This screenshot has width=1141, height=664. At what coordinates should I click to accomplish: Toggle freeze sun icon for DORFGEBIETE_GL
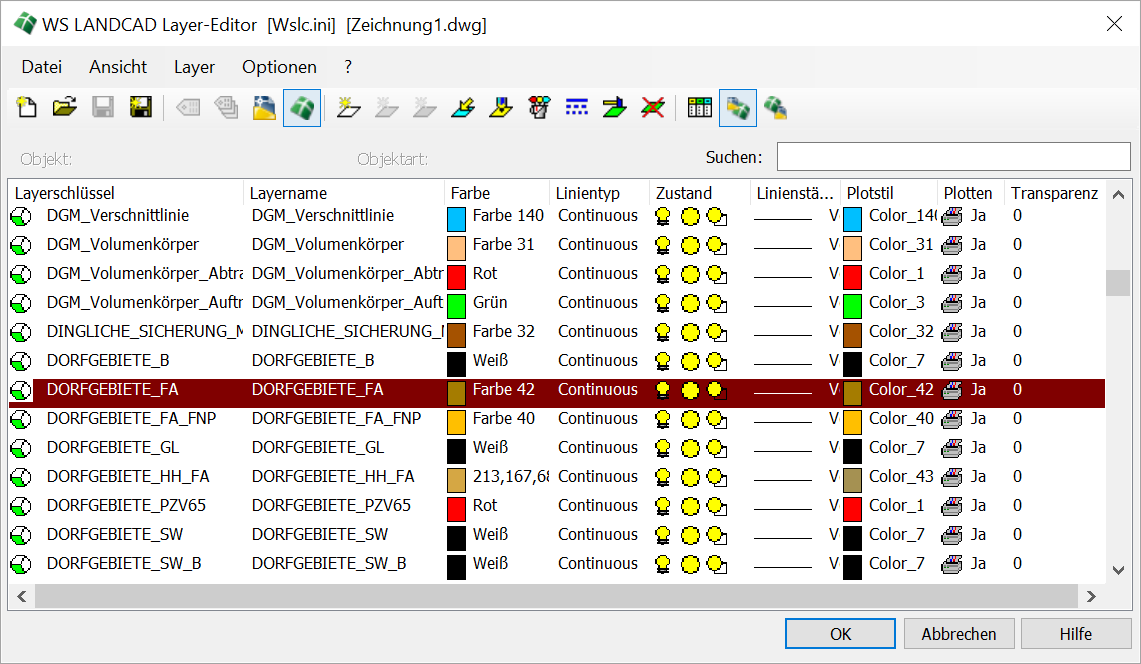(x=690, y=448)
